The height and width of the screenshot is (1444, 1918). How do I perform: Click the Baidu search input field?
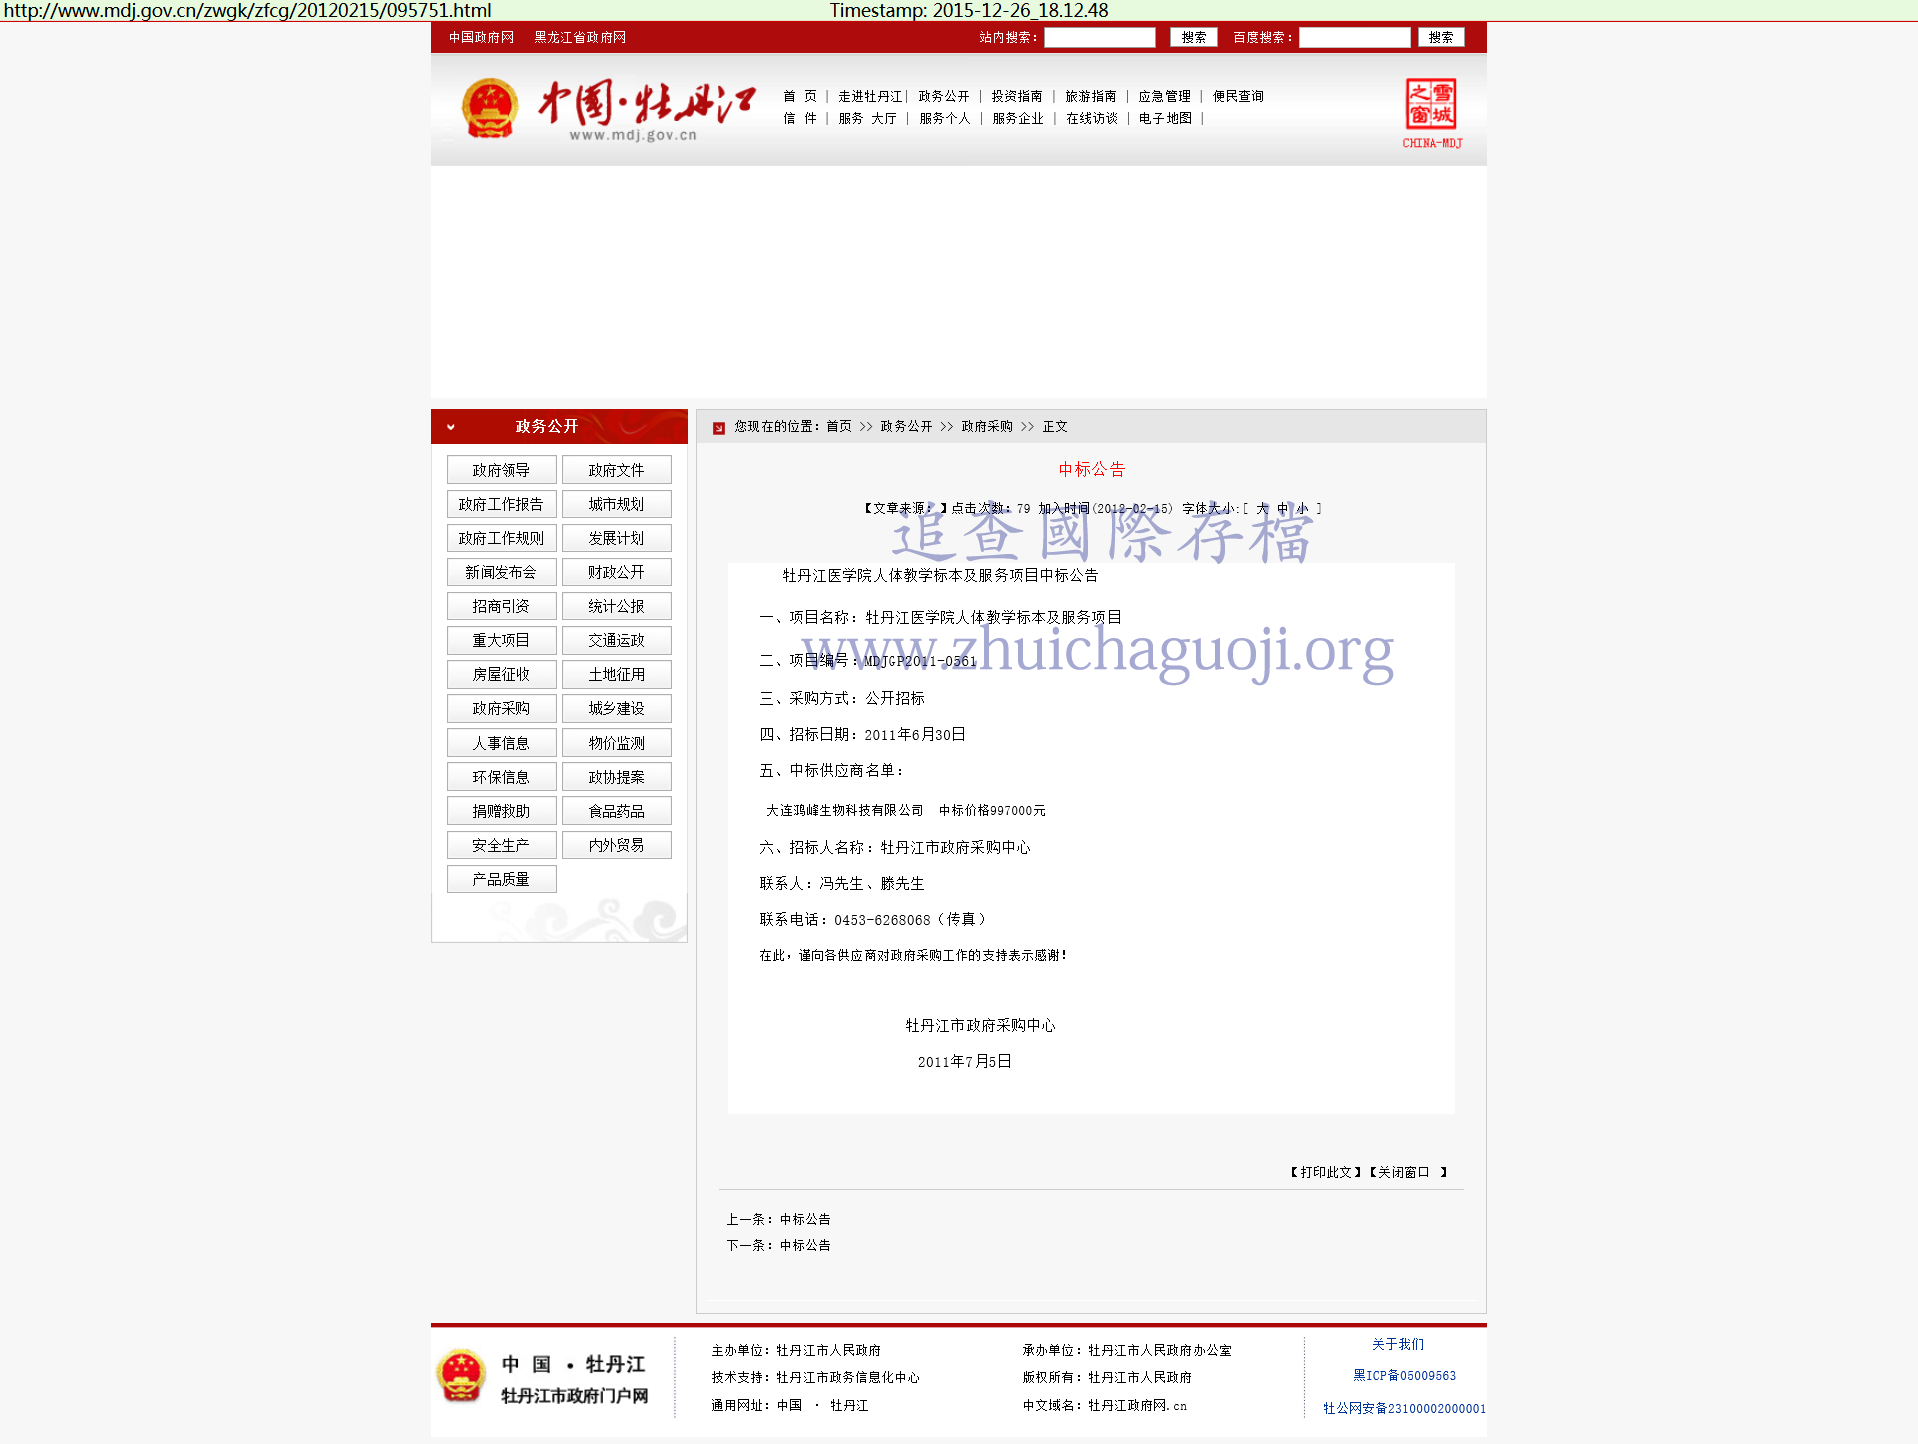1353,37
